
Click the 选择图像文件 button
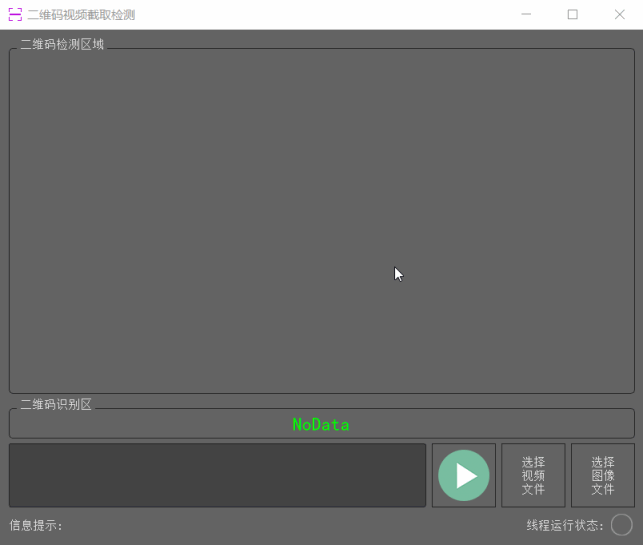click(x=603, y=475)
